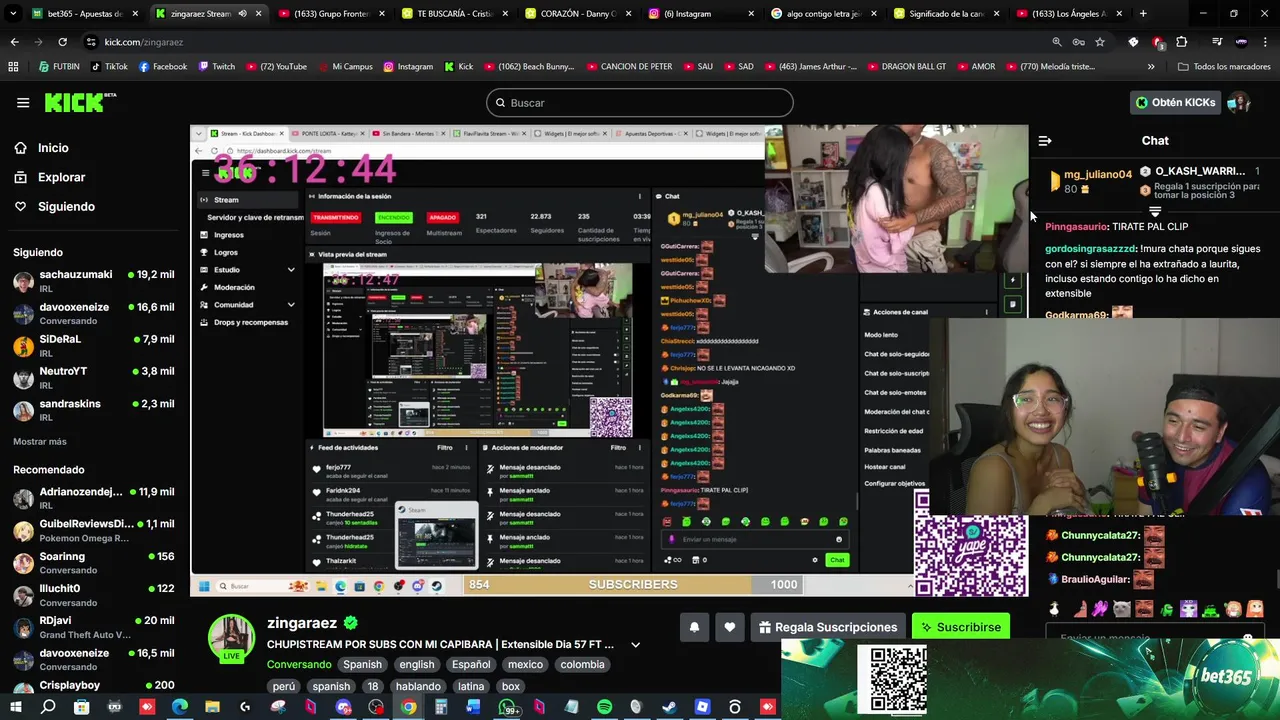Open Microsoft Edge from taskbar

[x=179, y=707]
